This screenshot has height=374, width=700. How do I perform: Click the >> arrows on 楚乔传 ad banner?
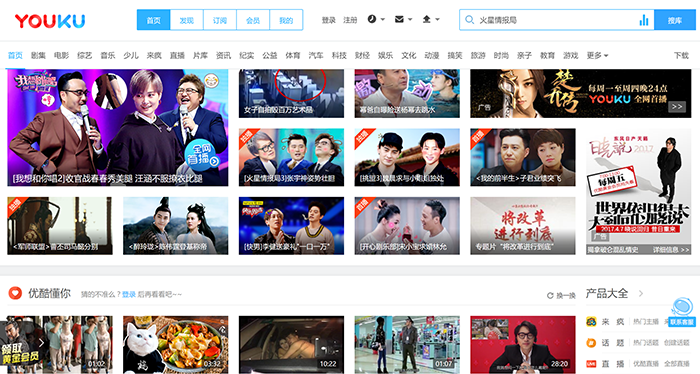[677, 107]
